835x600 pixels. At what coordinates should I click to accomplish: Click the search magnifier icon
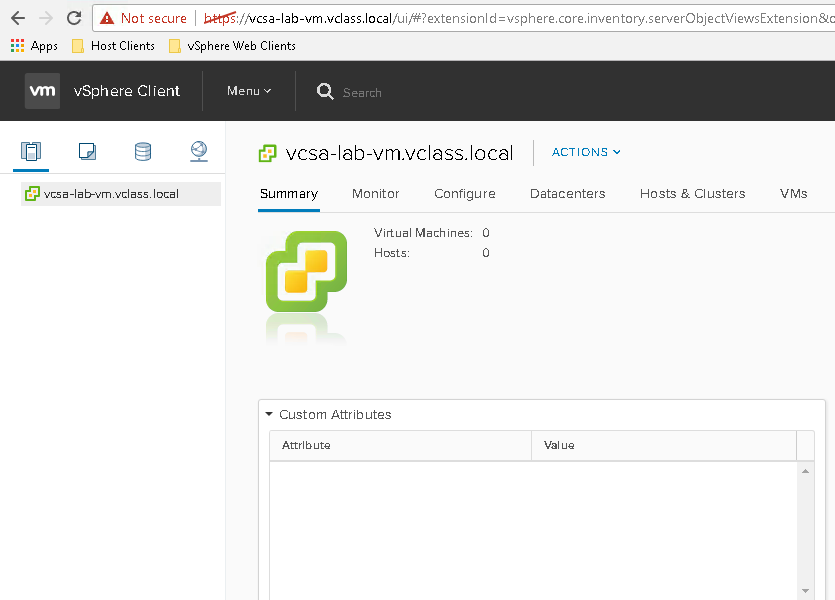click(x=325, y=92)
